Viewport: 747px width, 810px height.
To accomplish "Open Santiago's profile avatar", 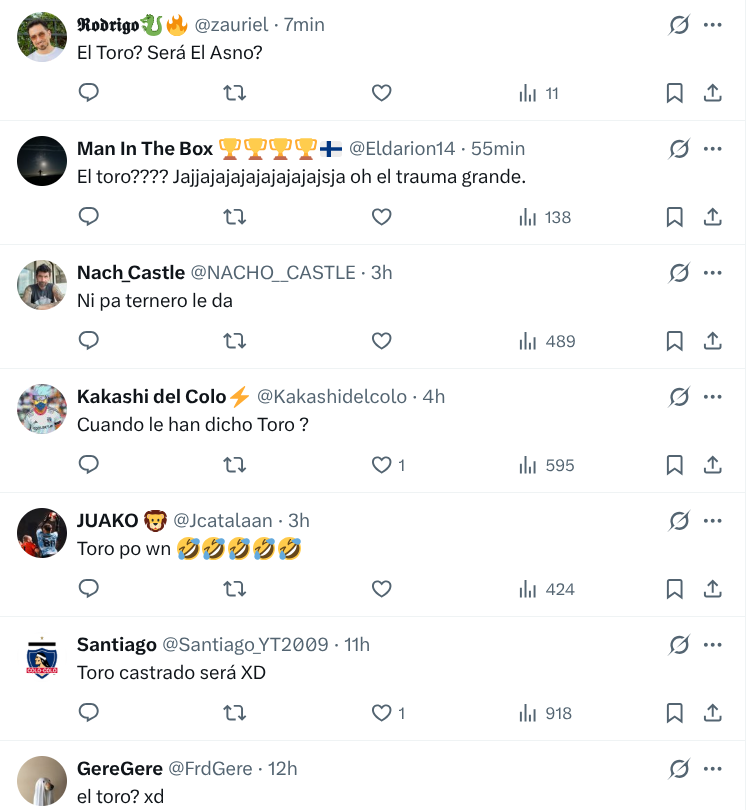I will pos(41,657).
